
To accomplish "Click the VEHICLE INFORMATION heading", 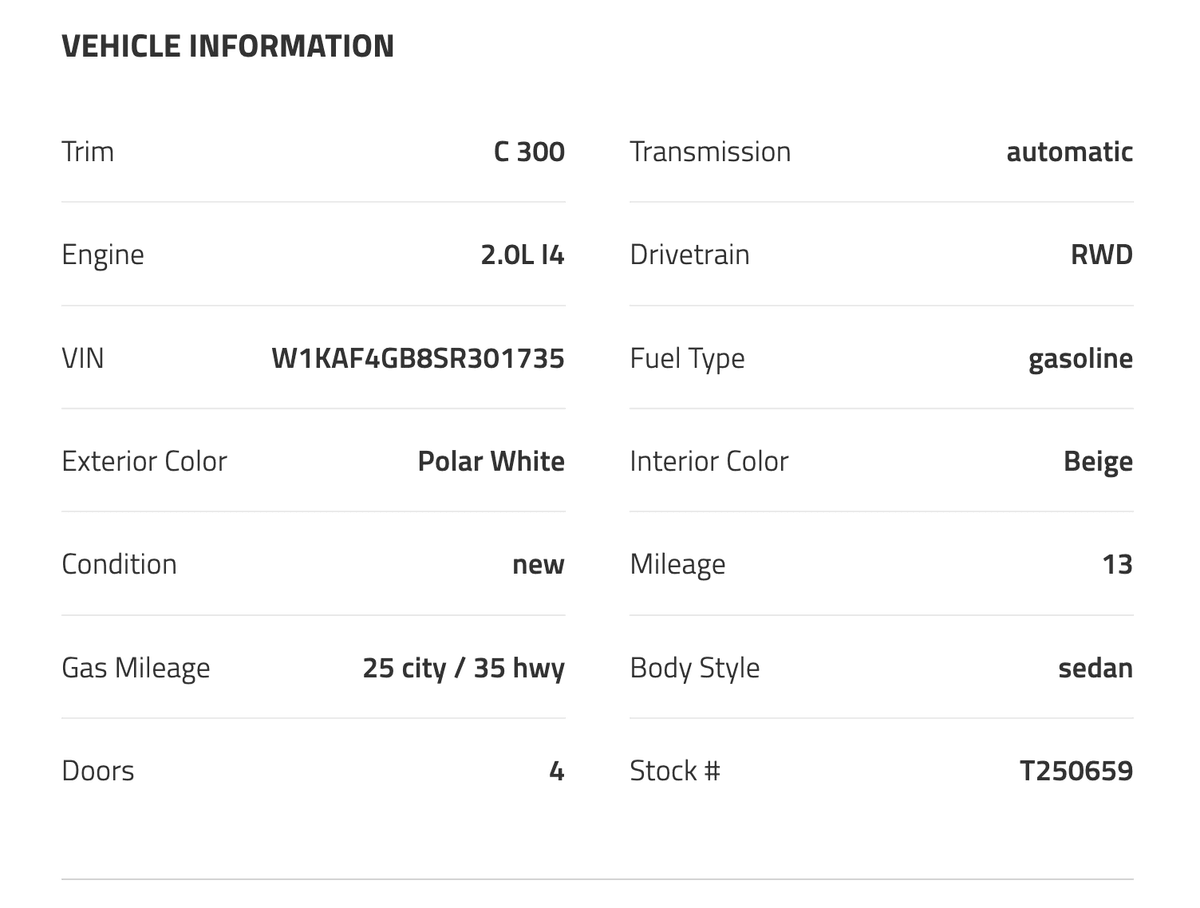I will coord(228,46).
